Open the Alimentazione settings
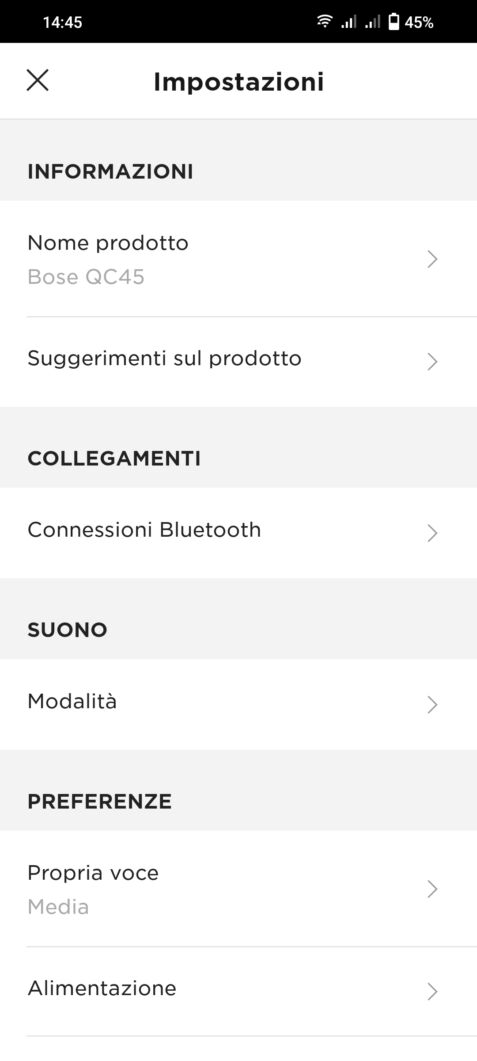 pyautogui.click(x=238, y=992)
